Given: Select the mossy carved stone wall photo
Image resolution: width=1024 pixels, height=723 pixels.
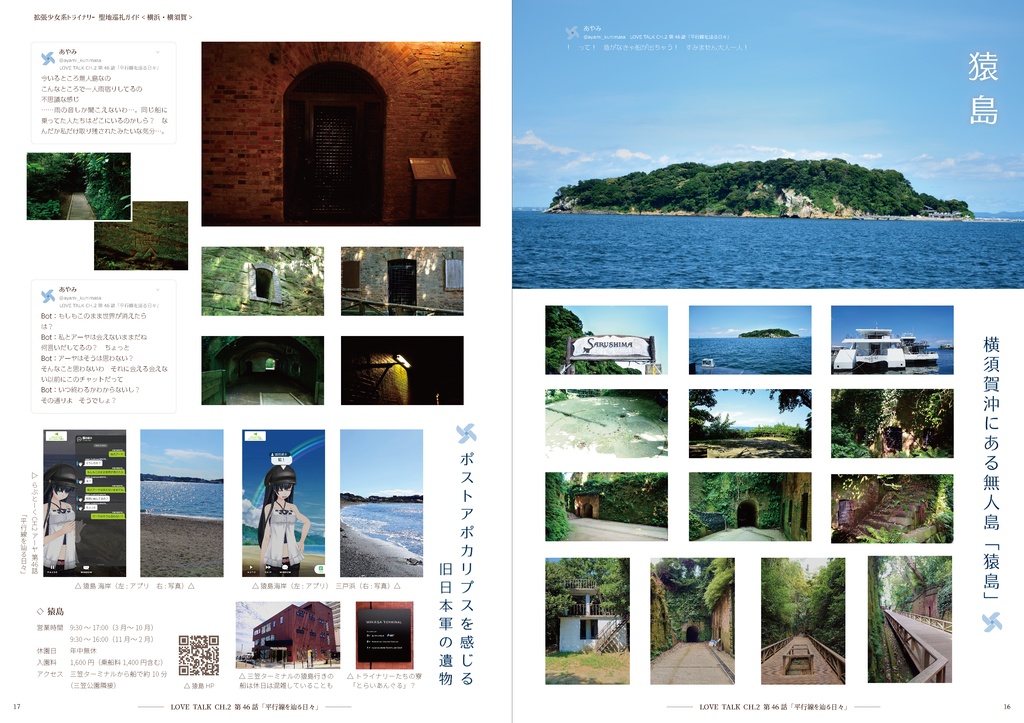Looking at the screenshot, I should click(141, 236).
